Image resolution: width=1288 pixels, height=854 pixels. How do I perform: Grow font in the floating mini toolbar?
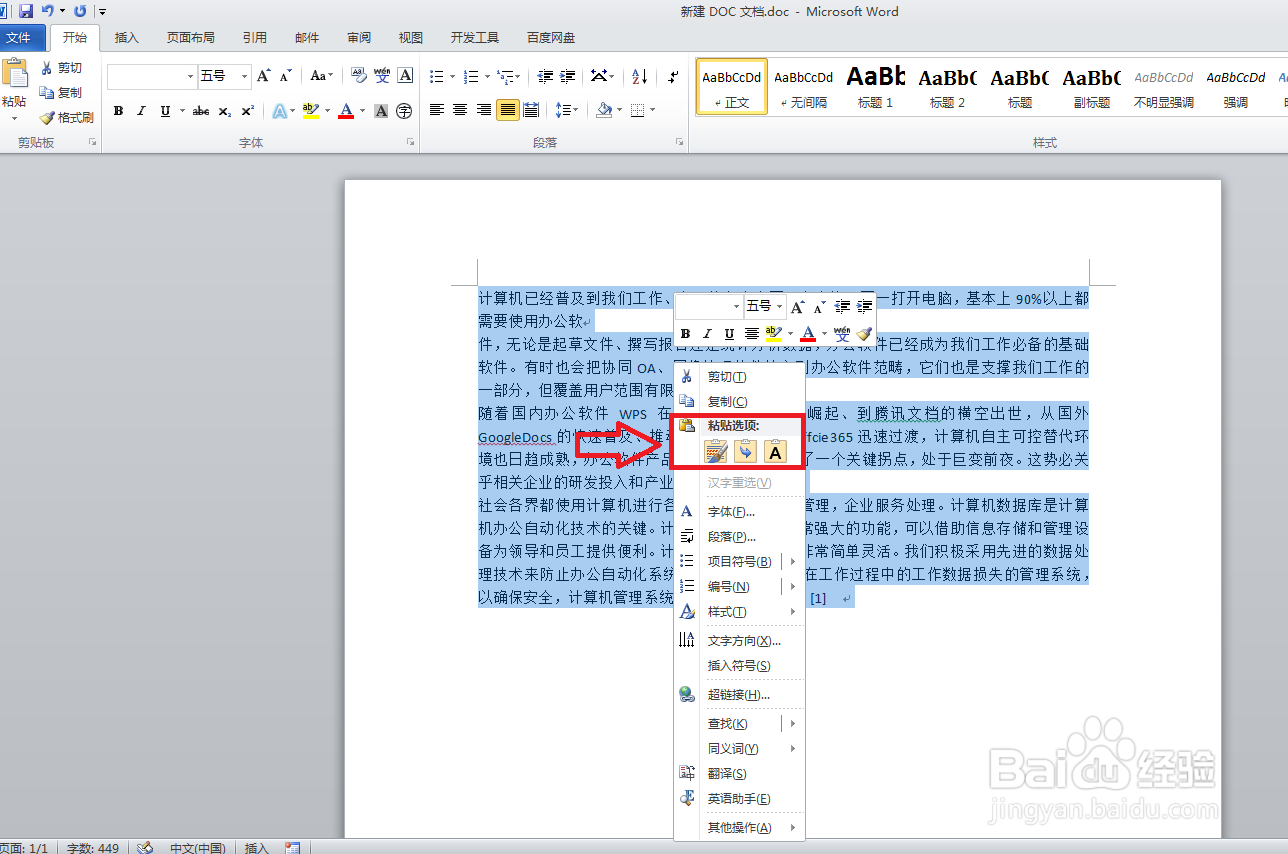pos(798,307)
